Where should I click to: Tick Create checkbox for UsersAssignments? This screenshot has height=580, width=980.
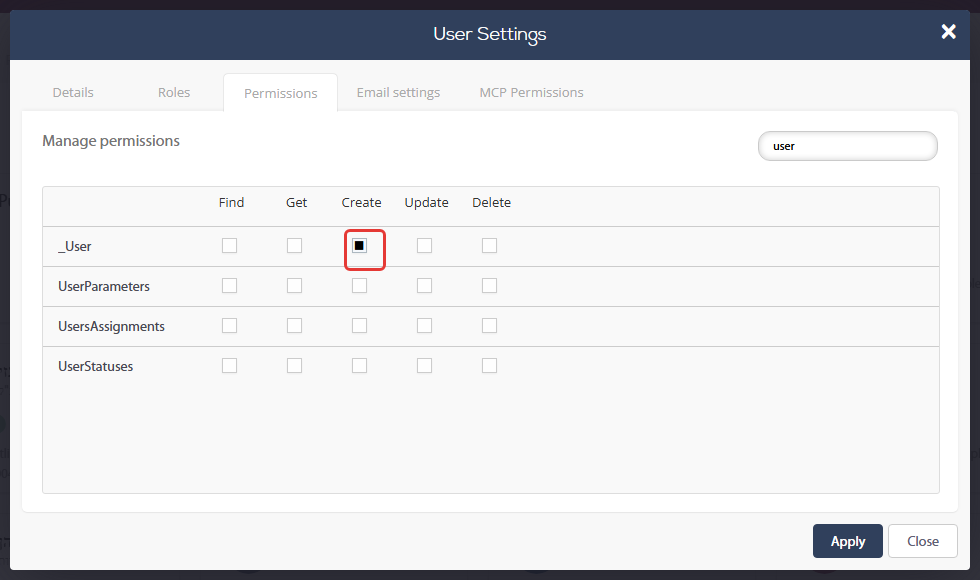(x=359, y=326)
